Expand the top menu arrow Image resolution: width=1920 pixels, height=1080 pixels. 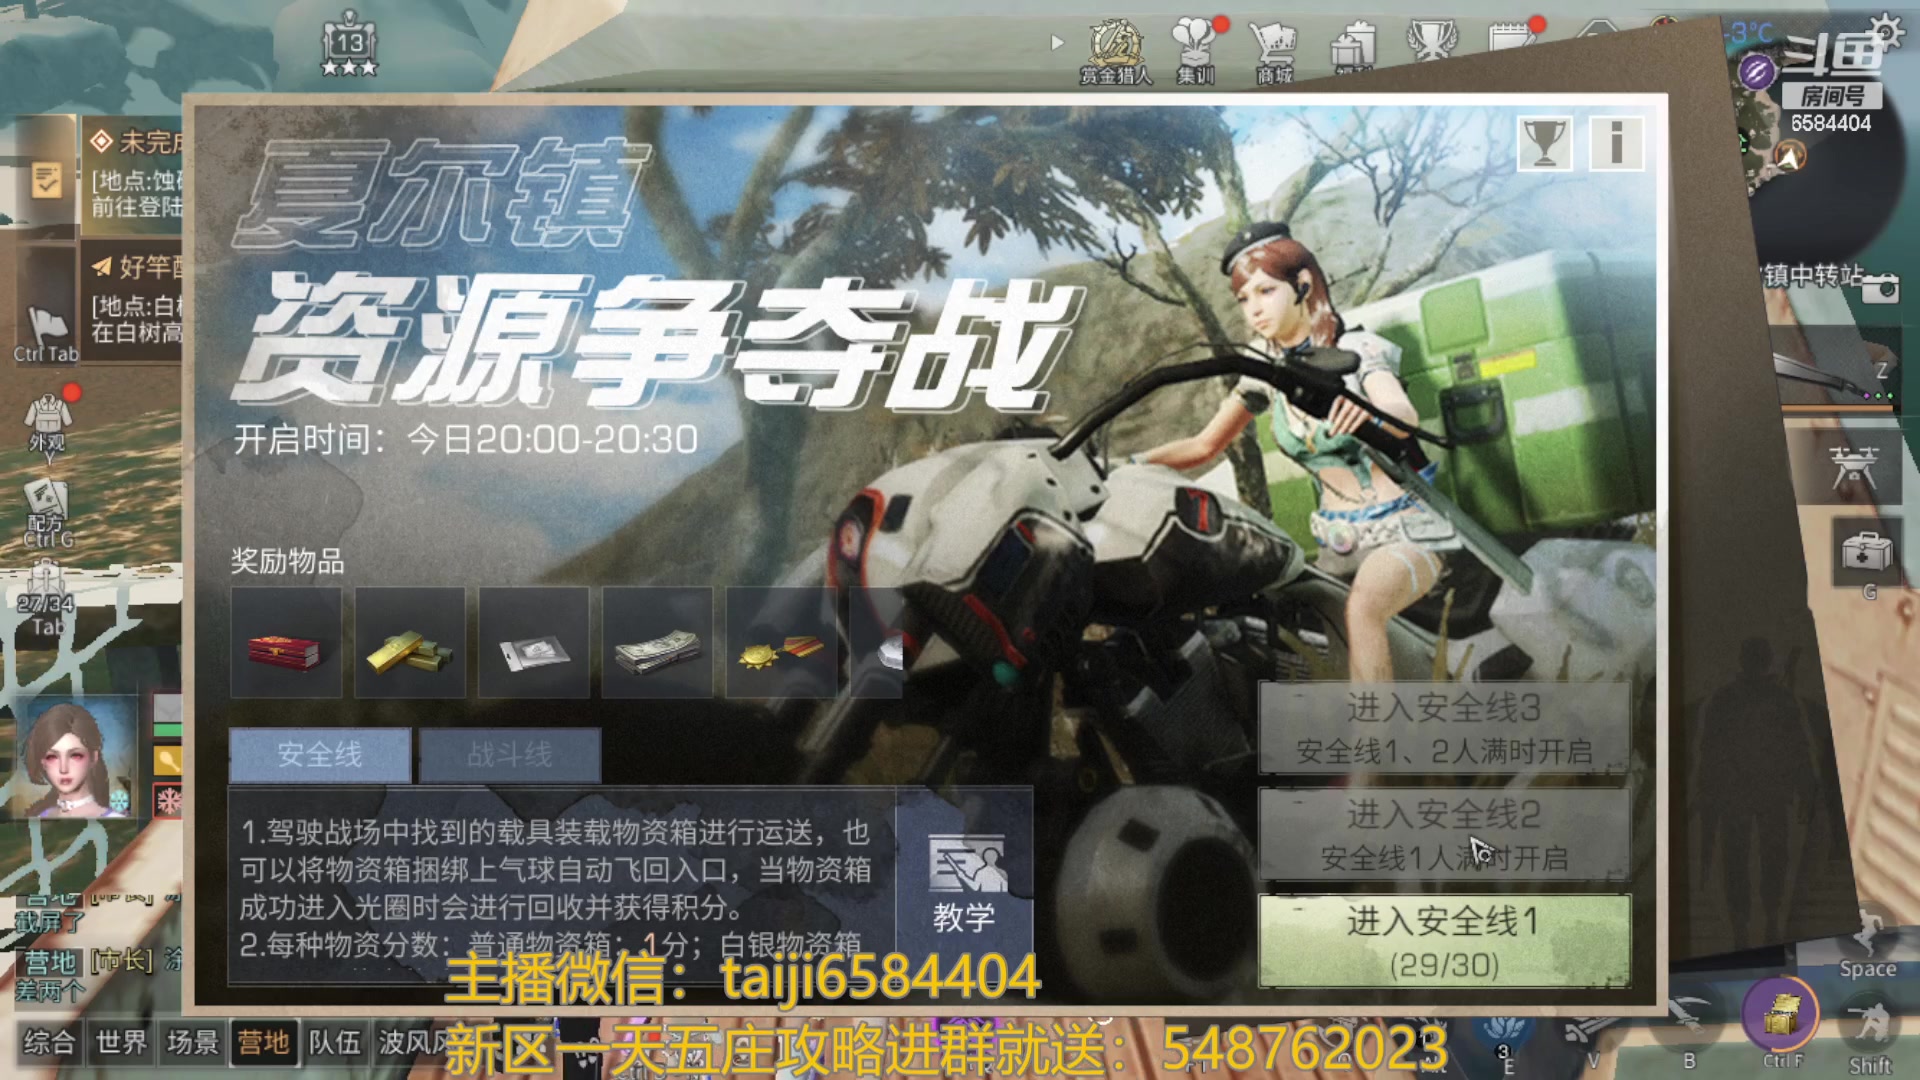point(1057,43)
